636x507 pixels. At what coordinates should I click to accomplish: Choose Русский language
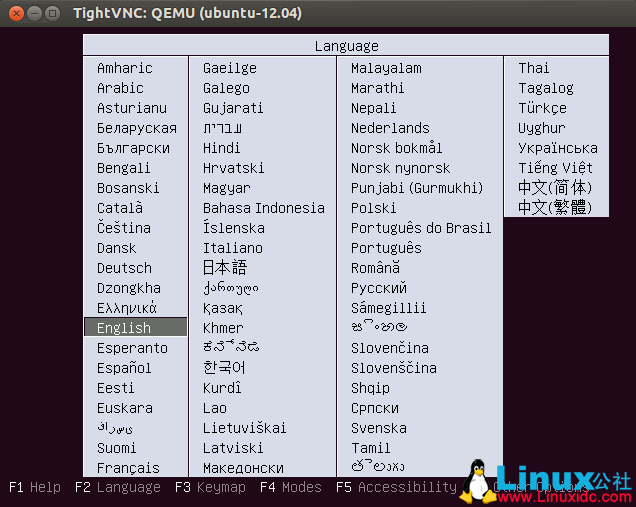tap(379, 288)
